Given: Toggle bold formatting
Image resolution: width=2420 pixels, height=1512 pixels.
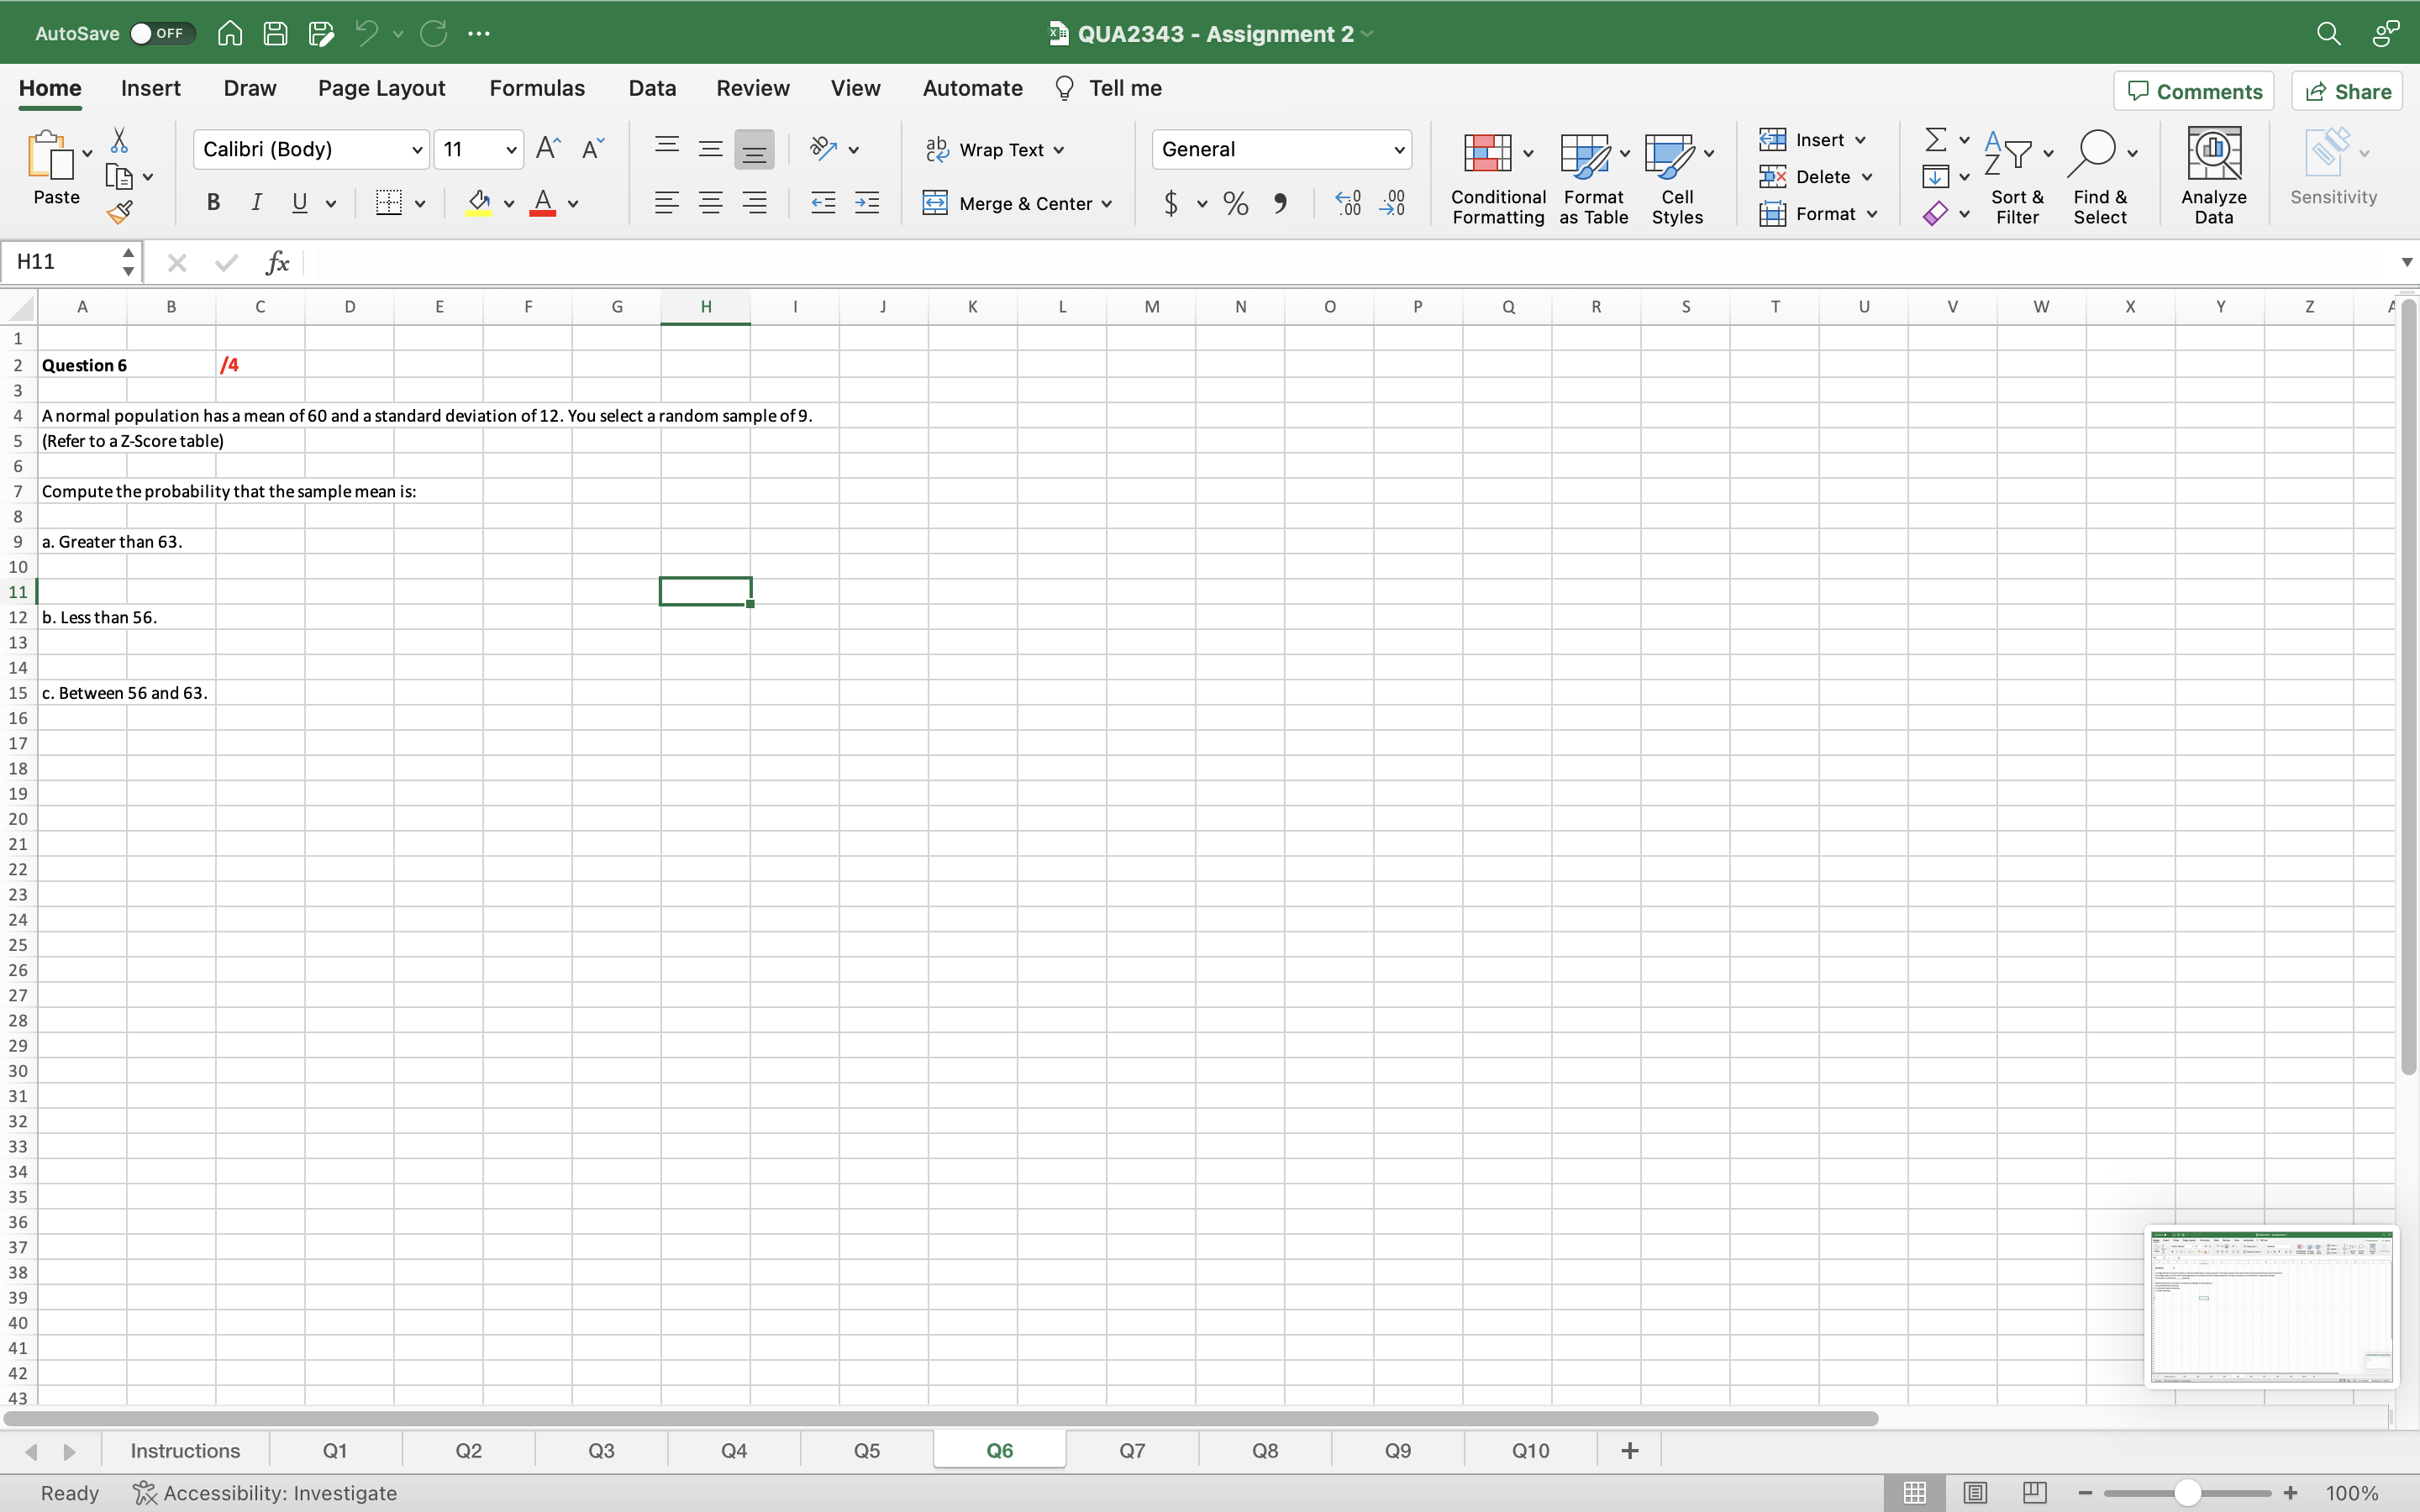Looking at the screenshot, I should click(x=213, y=202).
